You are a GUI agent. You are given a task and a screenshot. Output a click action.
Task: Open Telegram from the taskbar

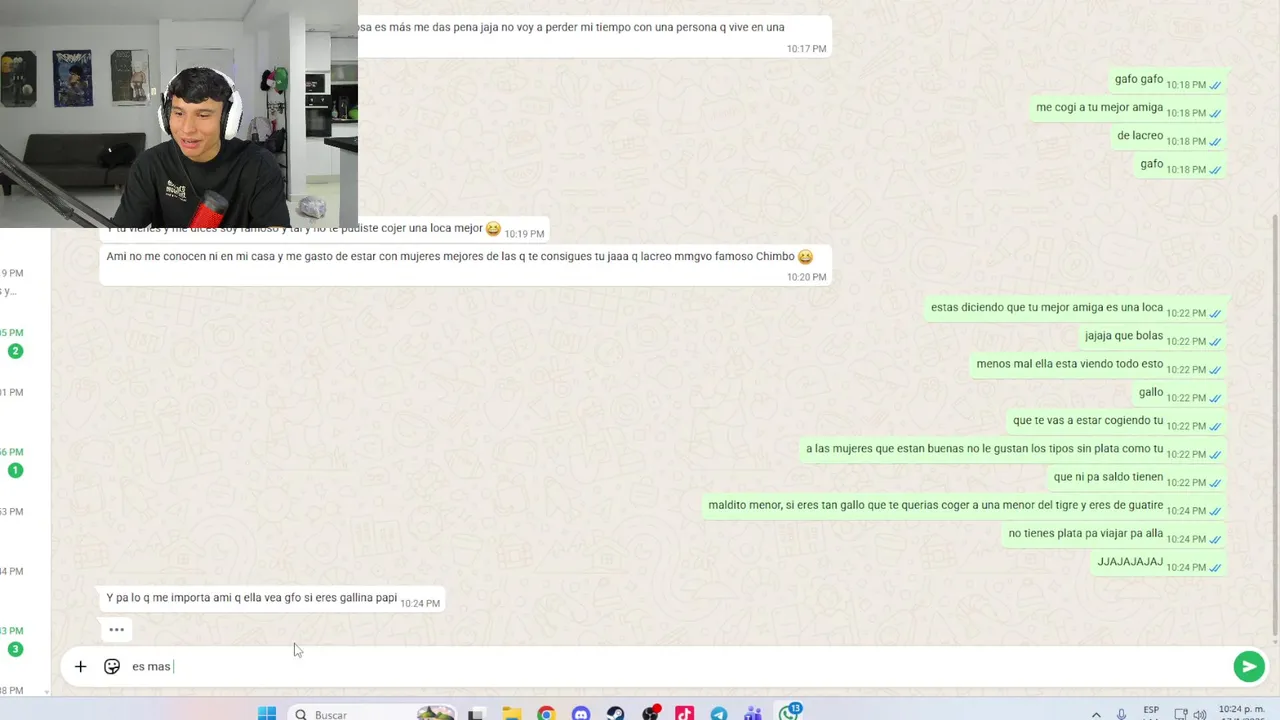click(719, 714)
